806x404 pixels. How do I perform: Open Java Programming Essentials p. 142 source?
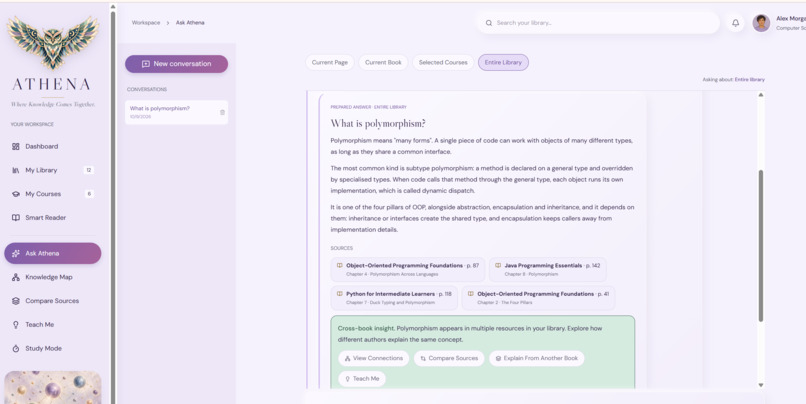pos(547,269)
